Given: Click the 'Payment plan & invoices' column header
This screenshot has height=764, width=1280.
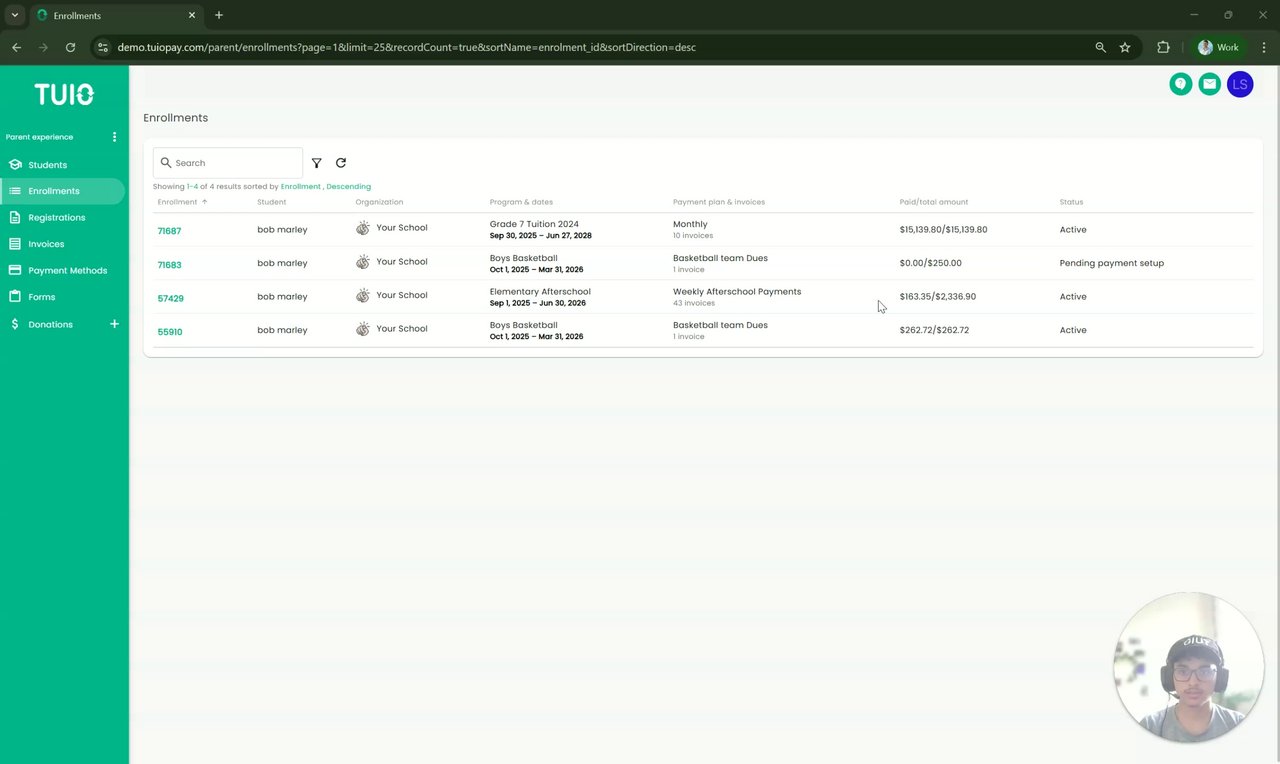Looking at the screenshot, I should (x=719, y=202).
